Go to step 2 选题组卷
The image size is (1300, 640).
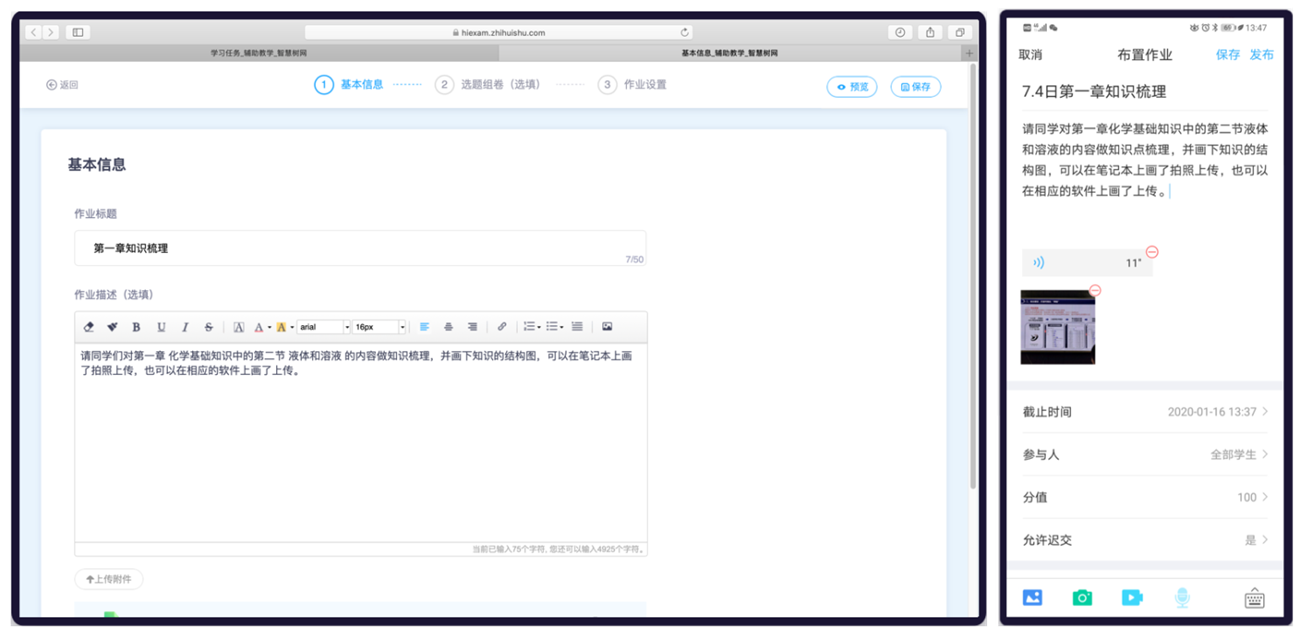point(490,85)
